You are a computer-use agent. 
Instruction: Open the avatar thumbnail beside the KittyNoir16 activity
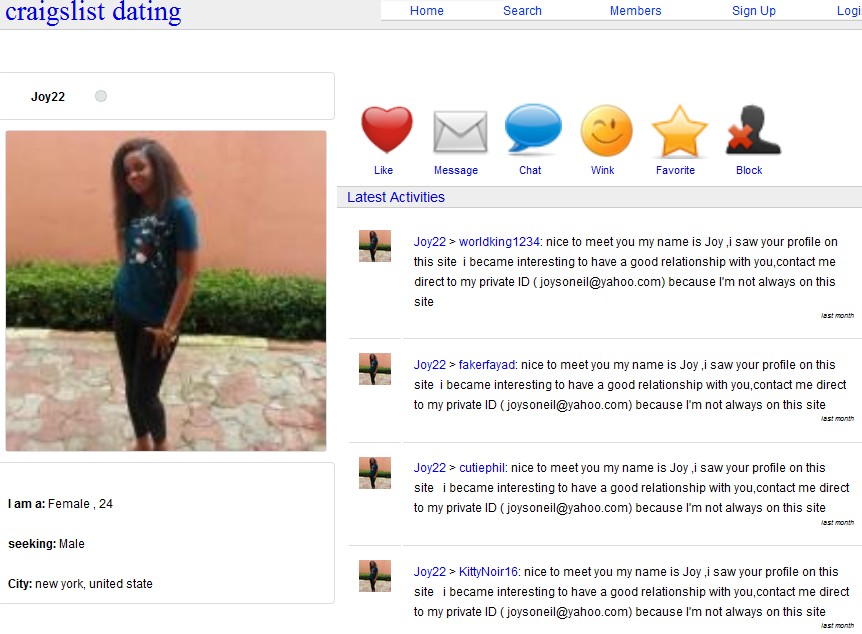click(x=375, y=576)
